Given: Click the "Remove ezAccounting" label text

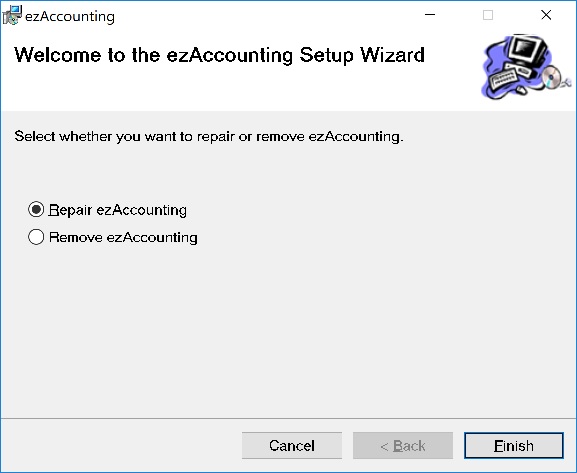Looking at the screenshot, I should pyautogui.click(x=123, y=237).
